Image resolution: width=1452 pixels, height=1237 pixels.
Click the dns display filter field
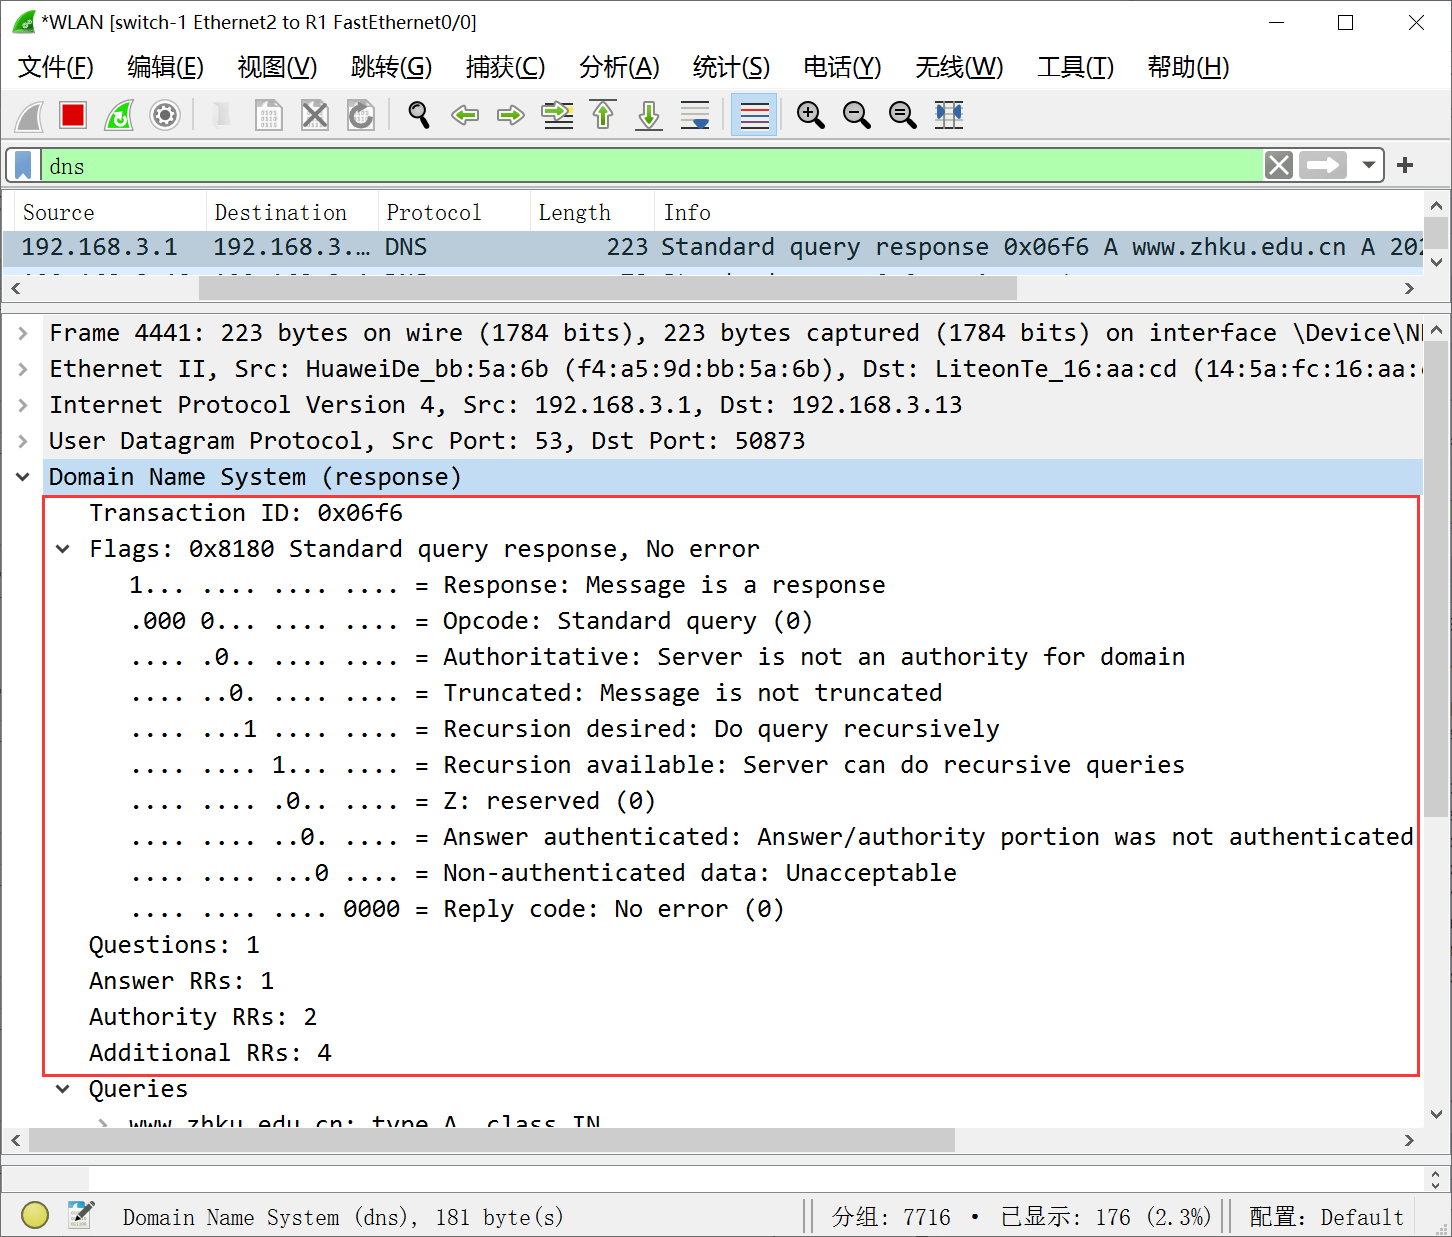pyautogui.click(x=652, y=165)
